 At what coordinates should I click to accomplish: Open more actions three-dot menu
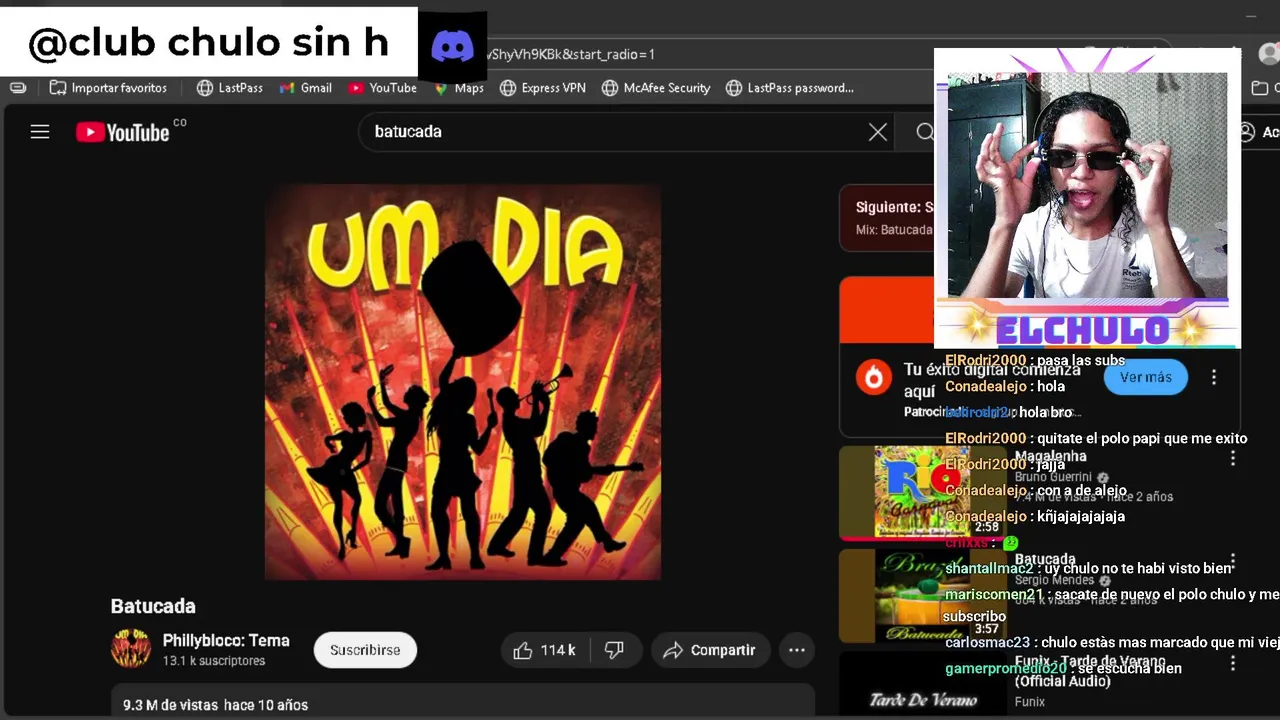[797, 650]
